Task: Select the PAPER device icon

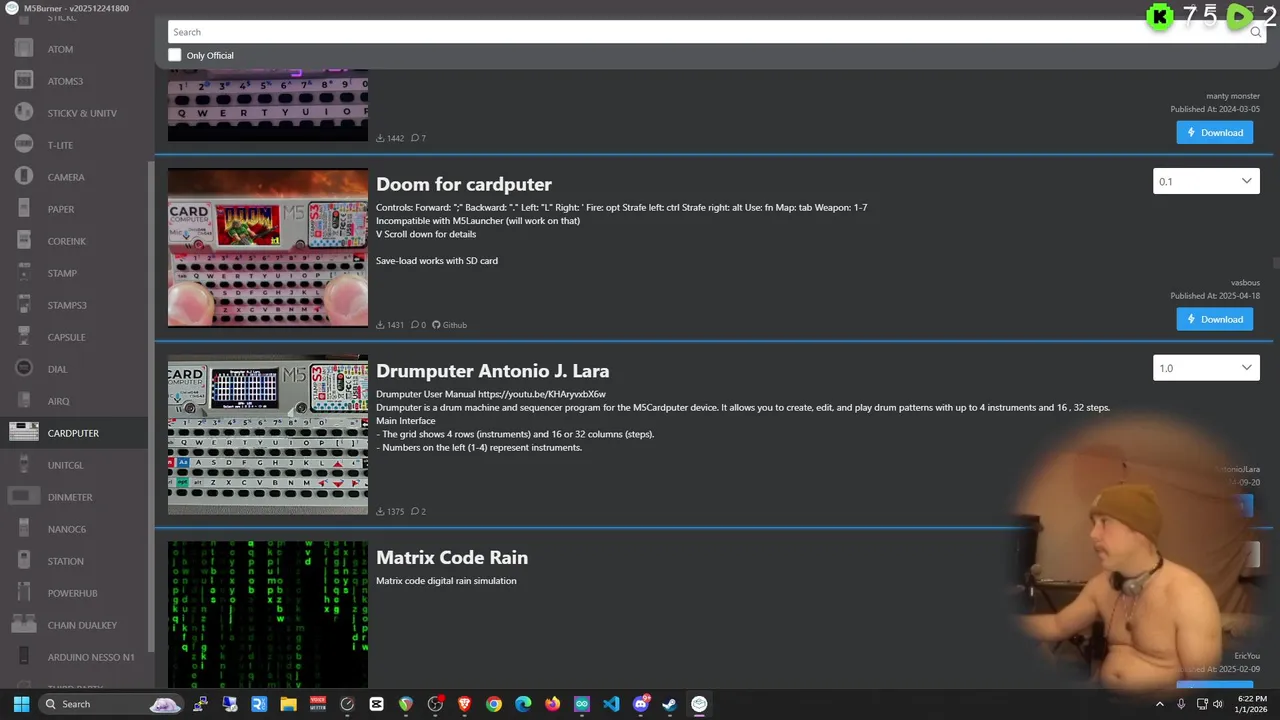Action: (x=24, y=209)
